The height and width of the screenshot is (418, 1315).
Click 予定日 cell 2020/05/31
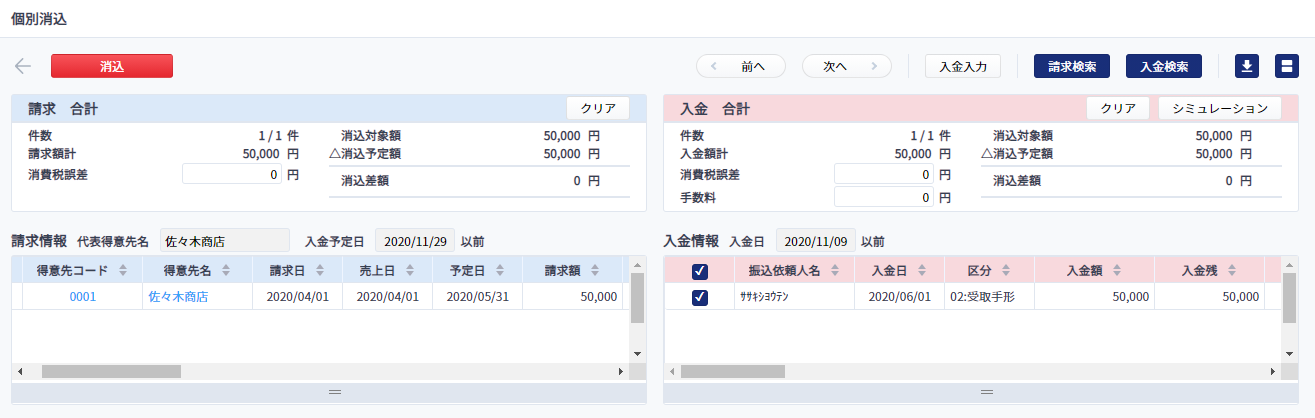(477, 297)
